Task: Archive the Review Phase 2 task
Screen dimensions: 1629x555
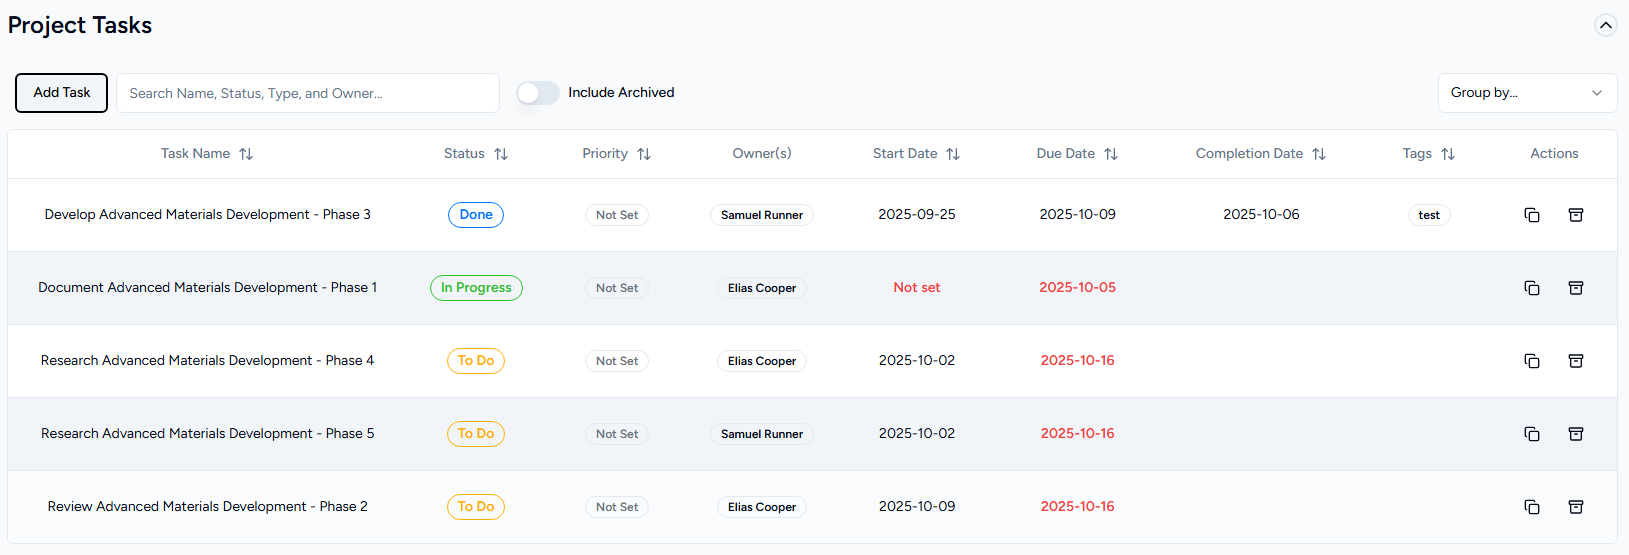Action: tap(1575, 507)
